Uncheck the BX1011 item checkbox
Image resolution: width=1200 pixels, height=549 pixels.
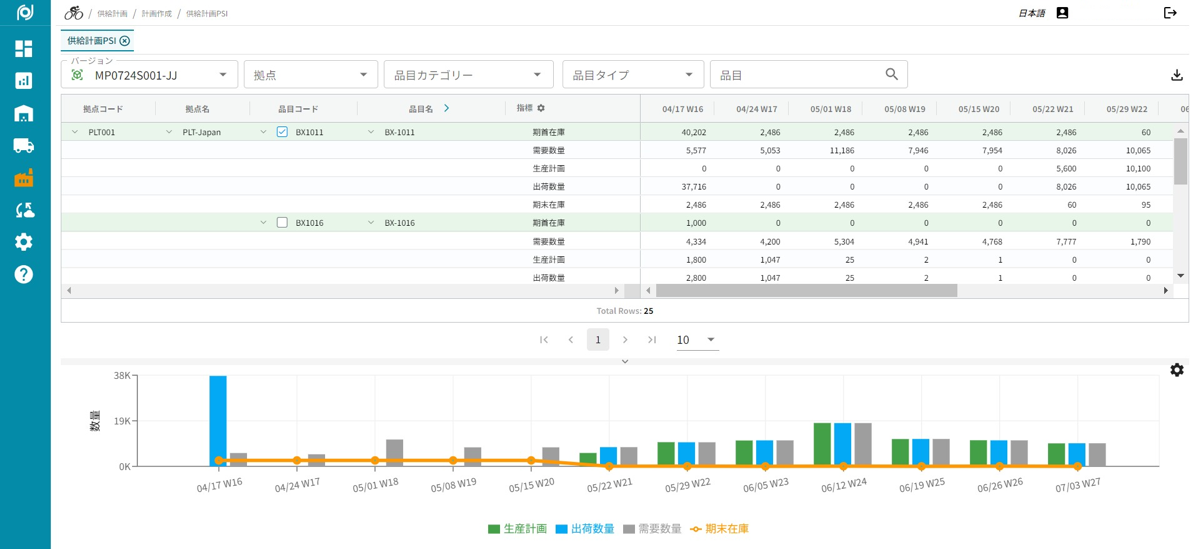(x=282, y=132)
